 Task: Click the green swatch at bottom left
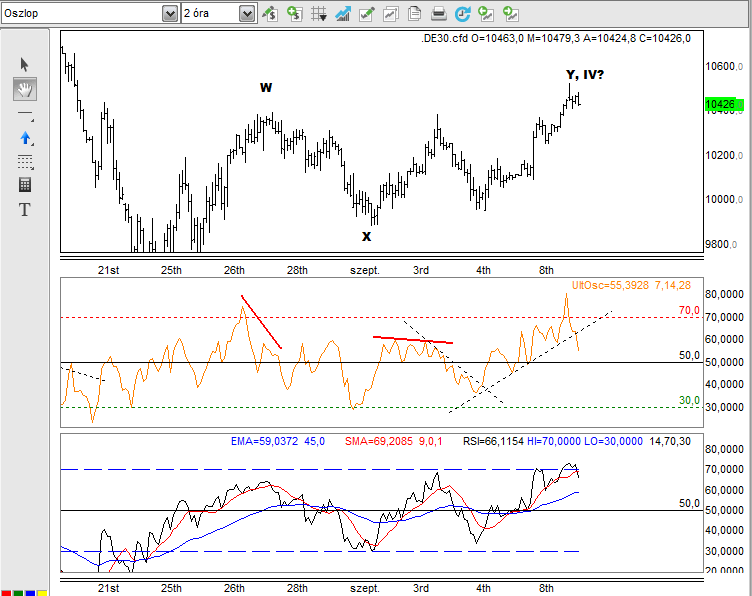point(18,594)
